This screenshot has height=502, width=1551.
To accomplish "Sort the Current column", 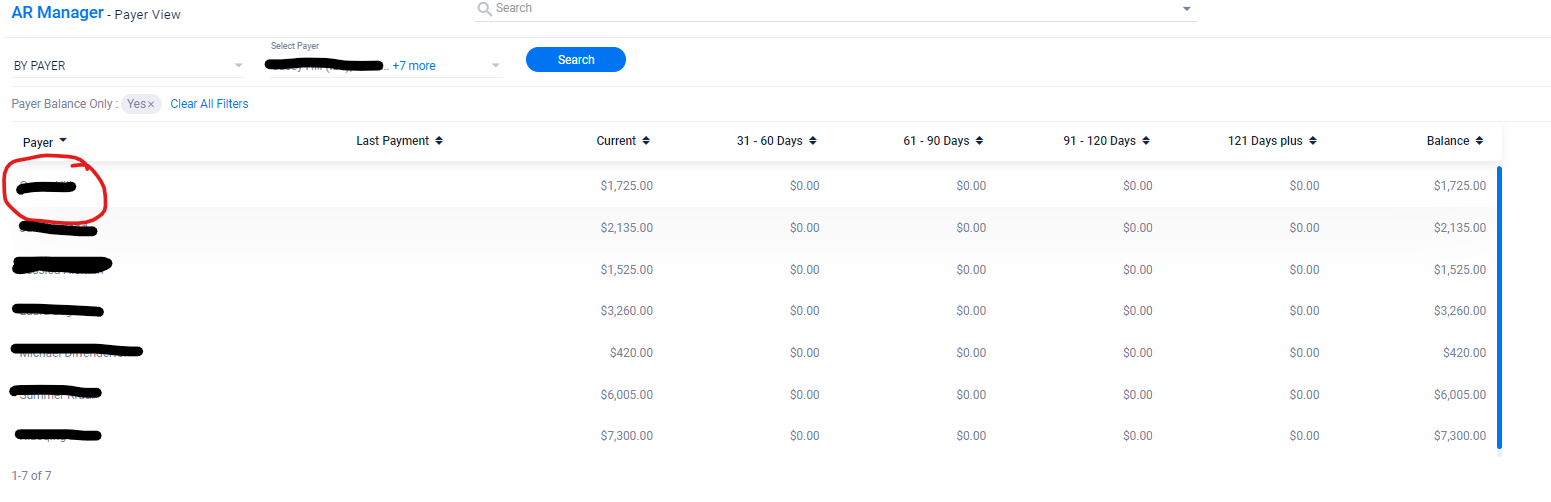I will coord(646,141).
